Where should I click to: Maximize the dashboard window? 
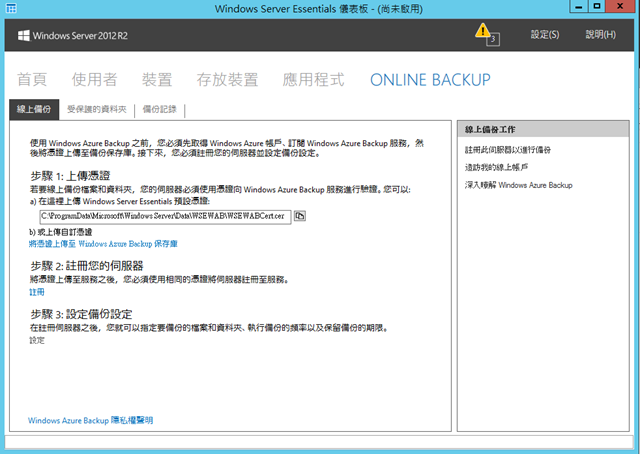coord(597,7)
